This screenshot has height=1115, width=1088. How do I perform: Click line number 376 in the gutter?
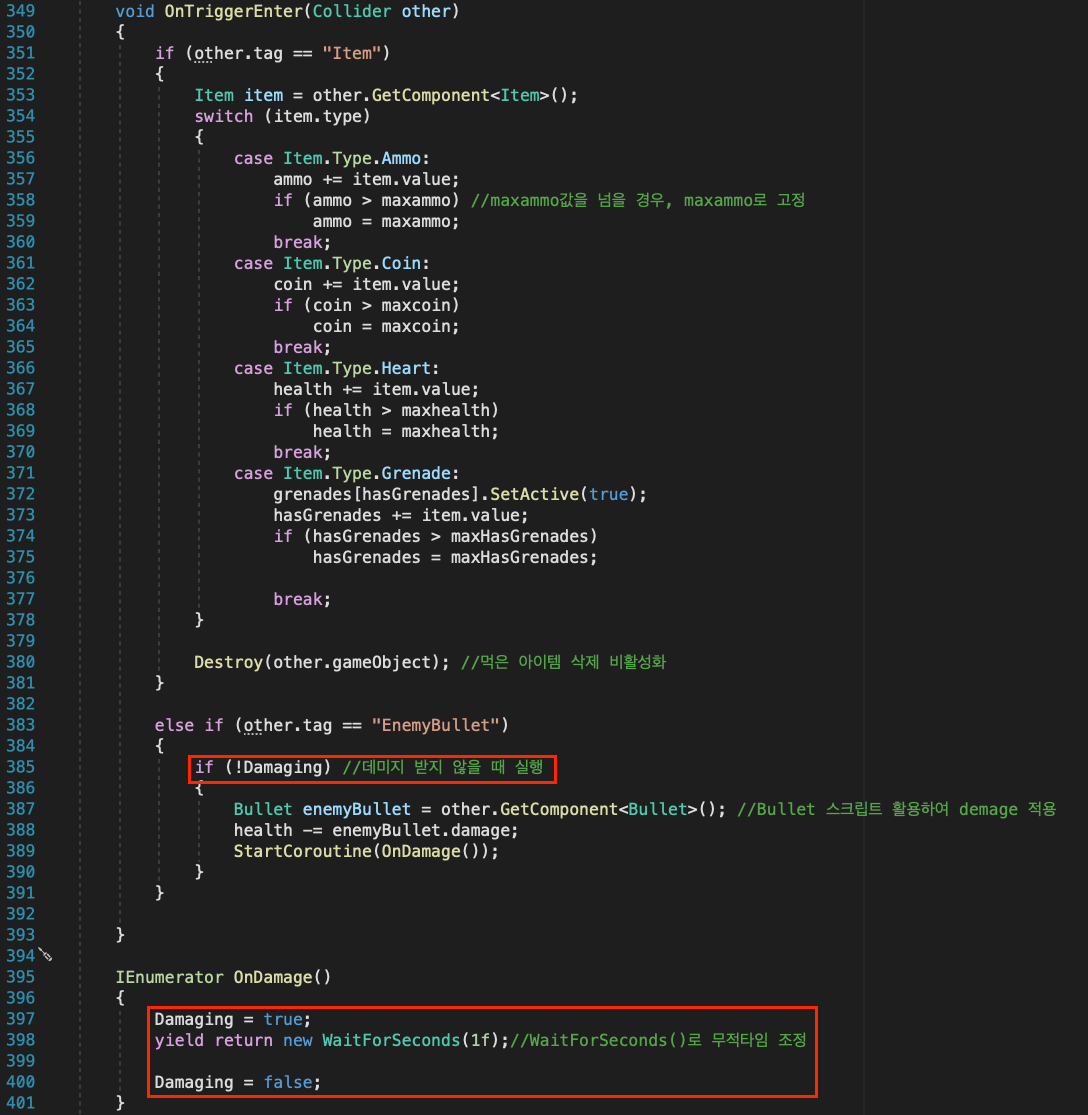pos(21,578)
